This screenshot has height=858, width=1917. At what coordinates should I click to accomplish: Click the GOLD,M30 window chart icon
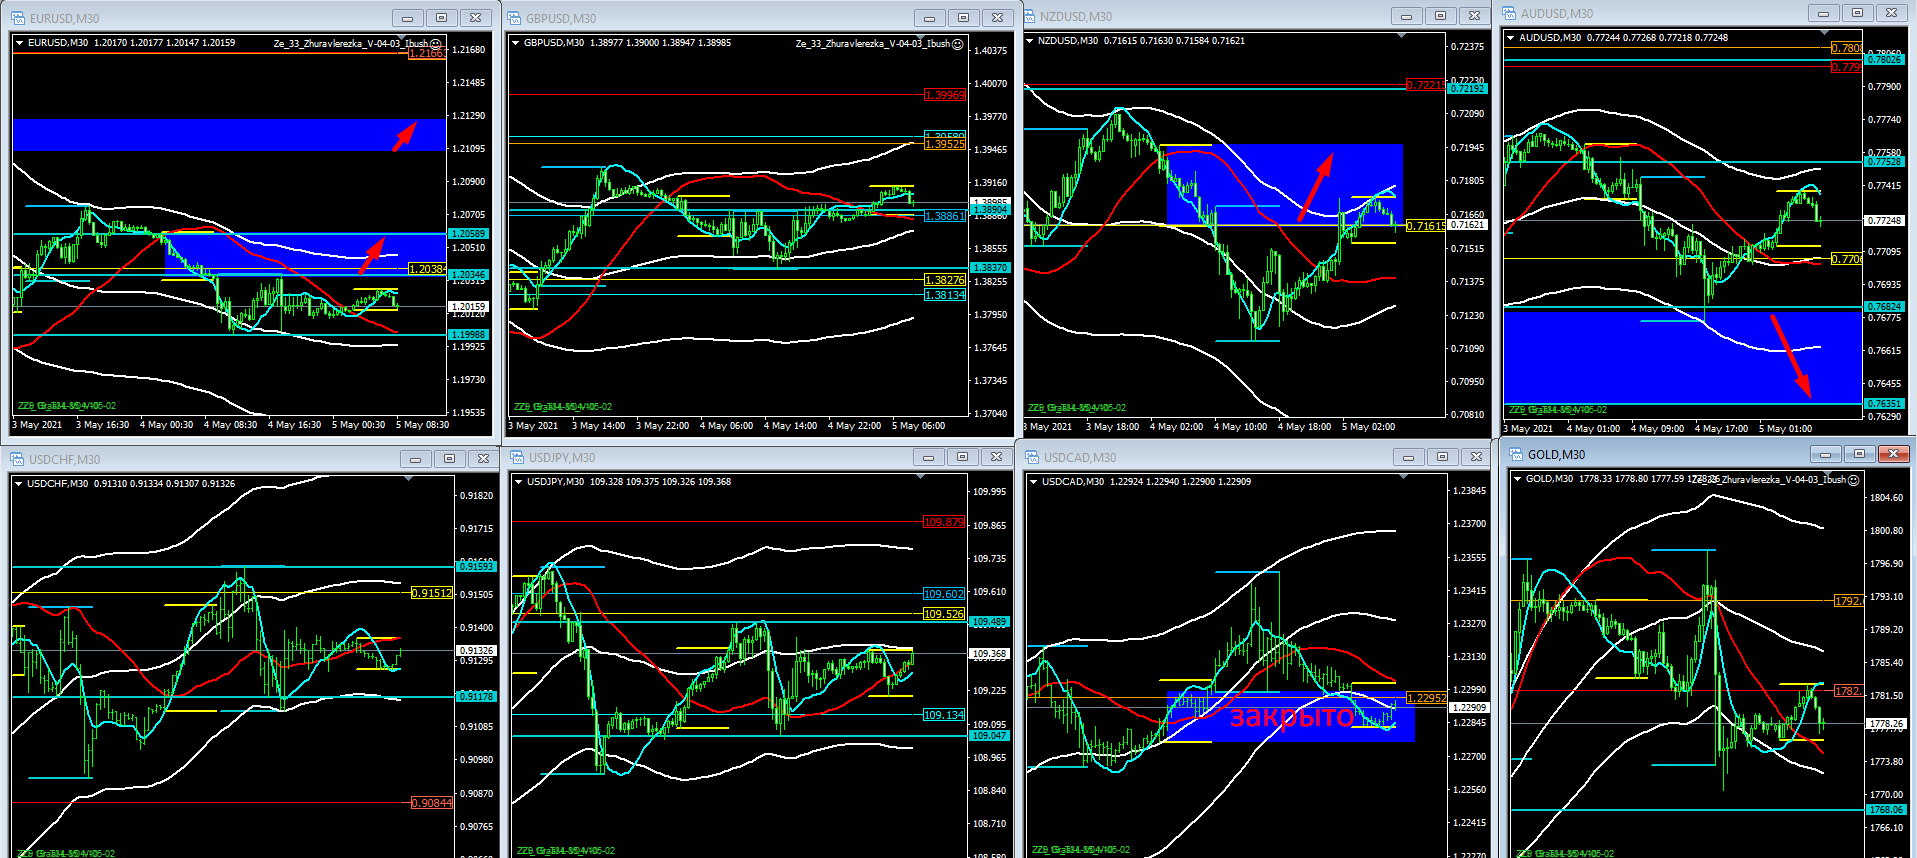1516,454
